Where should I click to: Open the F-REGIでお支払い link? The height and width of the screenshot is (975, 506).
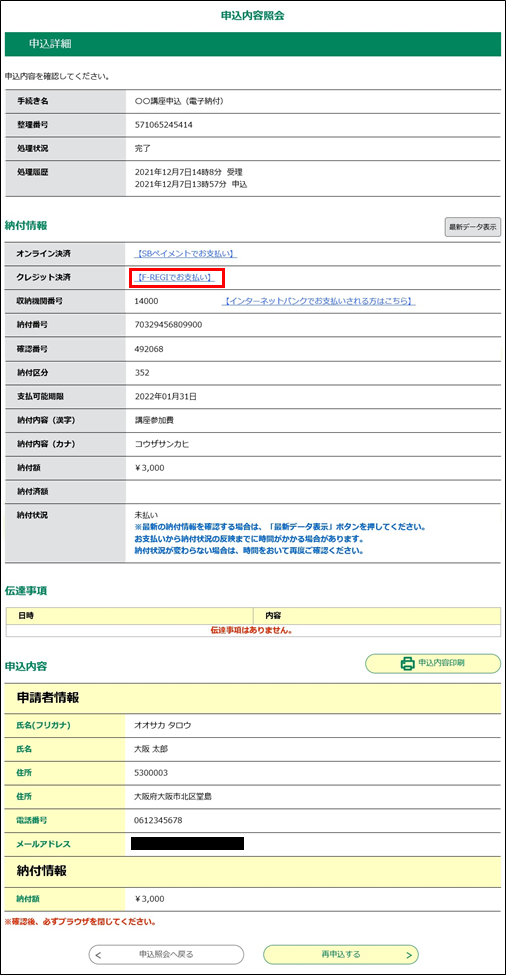pyautogui.click(x=175, y=277)
